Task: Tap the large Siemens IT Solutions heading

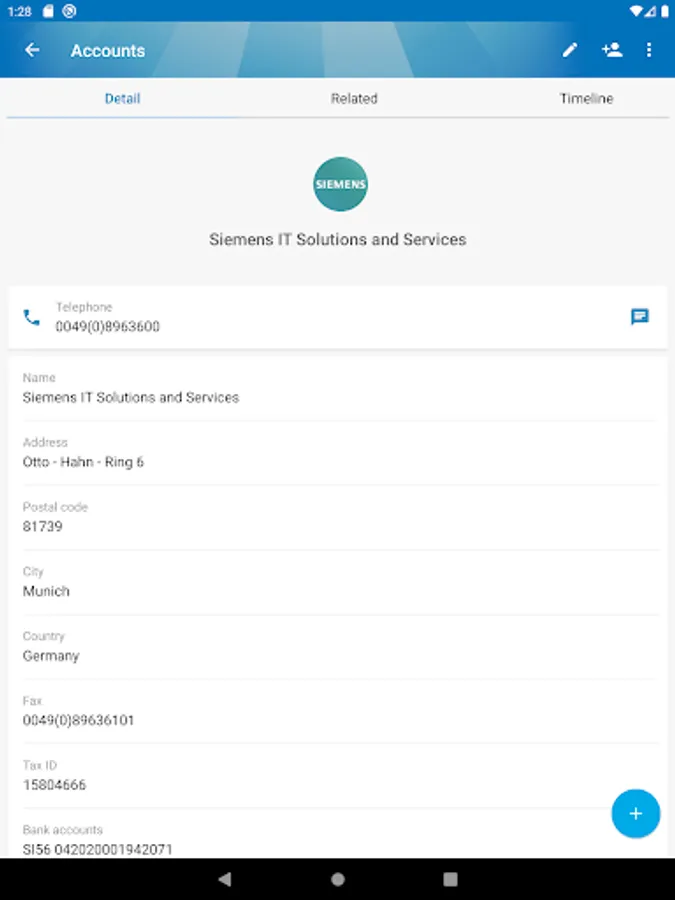Action: pos(338,239)
